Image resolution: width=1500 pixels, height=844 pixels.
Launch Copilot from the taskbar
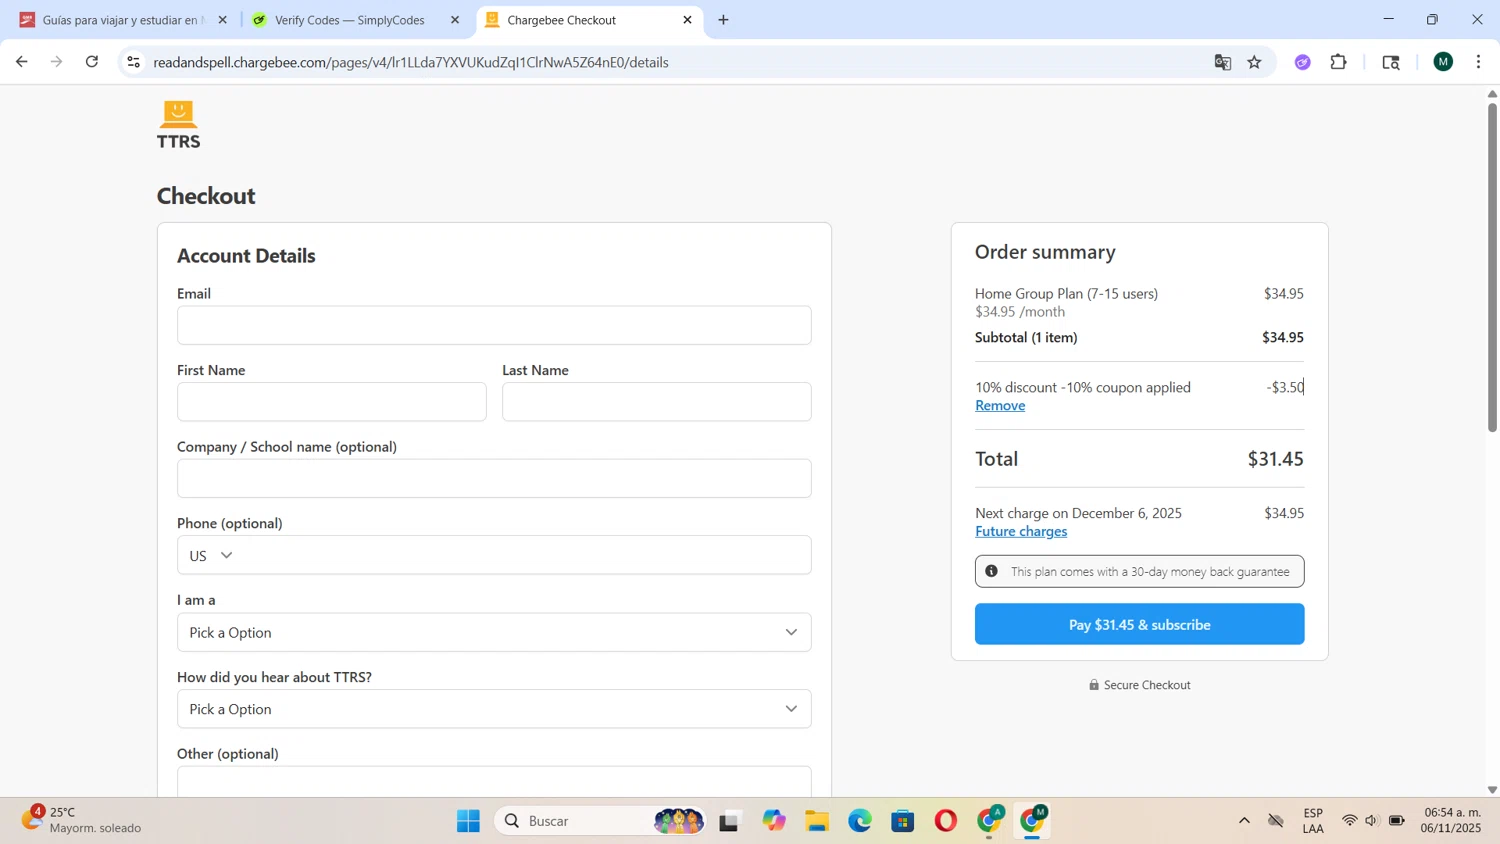[774, 821]
